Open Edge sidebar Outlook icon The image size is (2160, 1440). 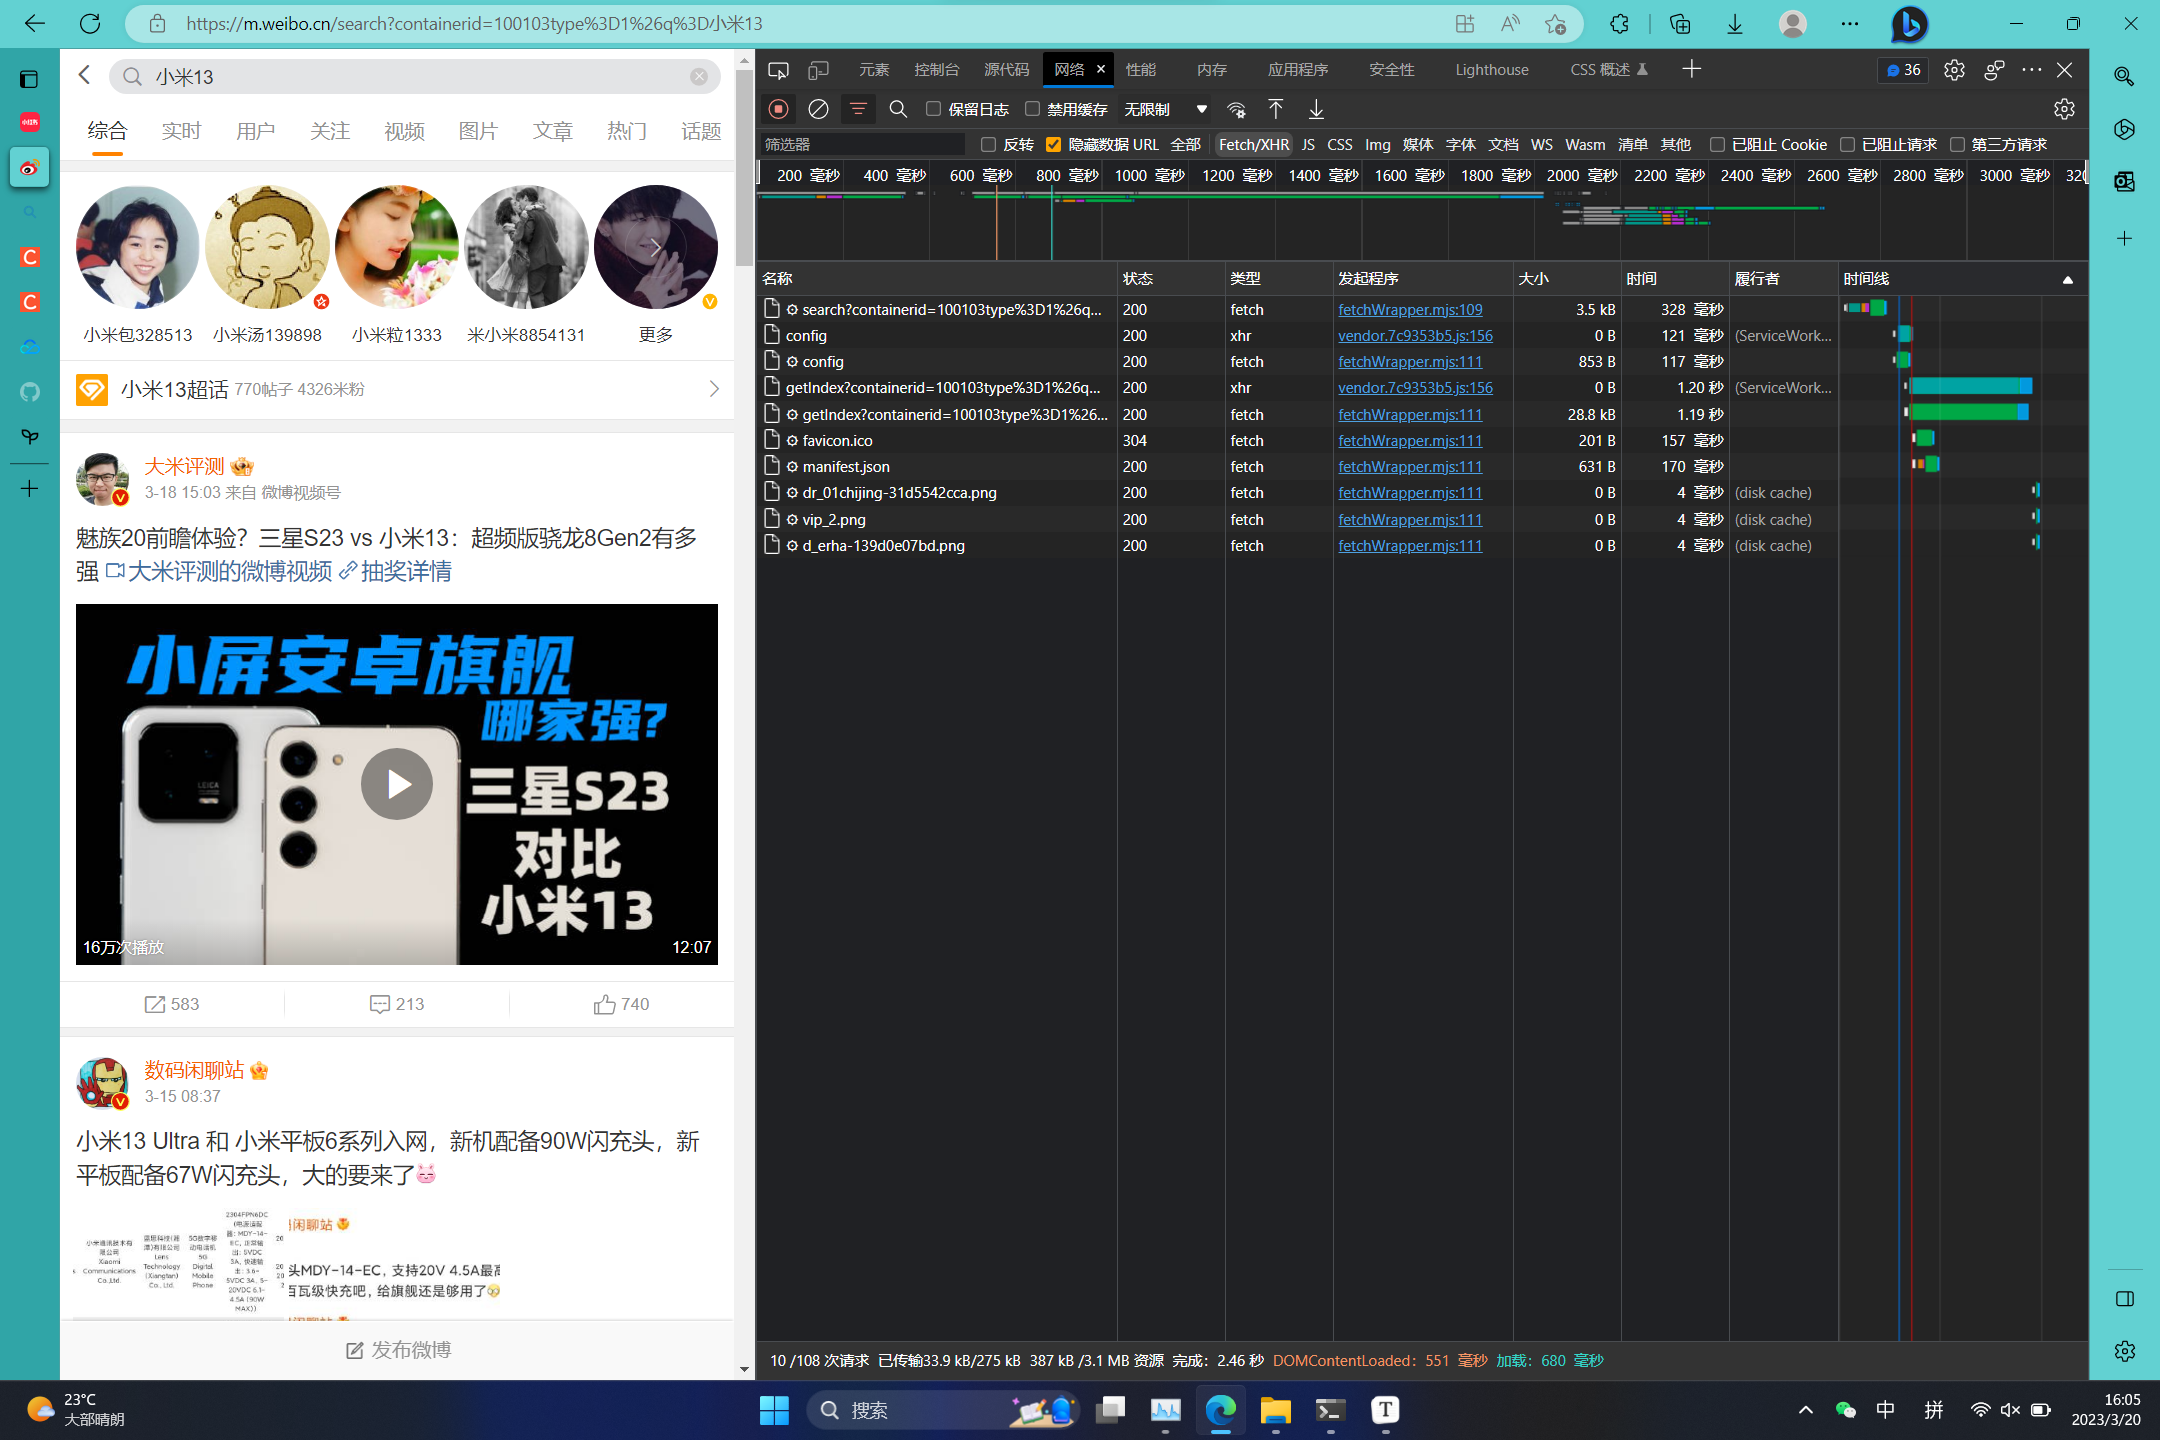(2125, 181)
